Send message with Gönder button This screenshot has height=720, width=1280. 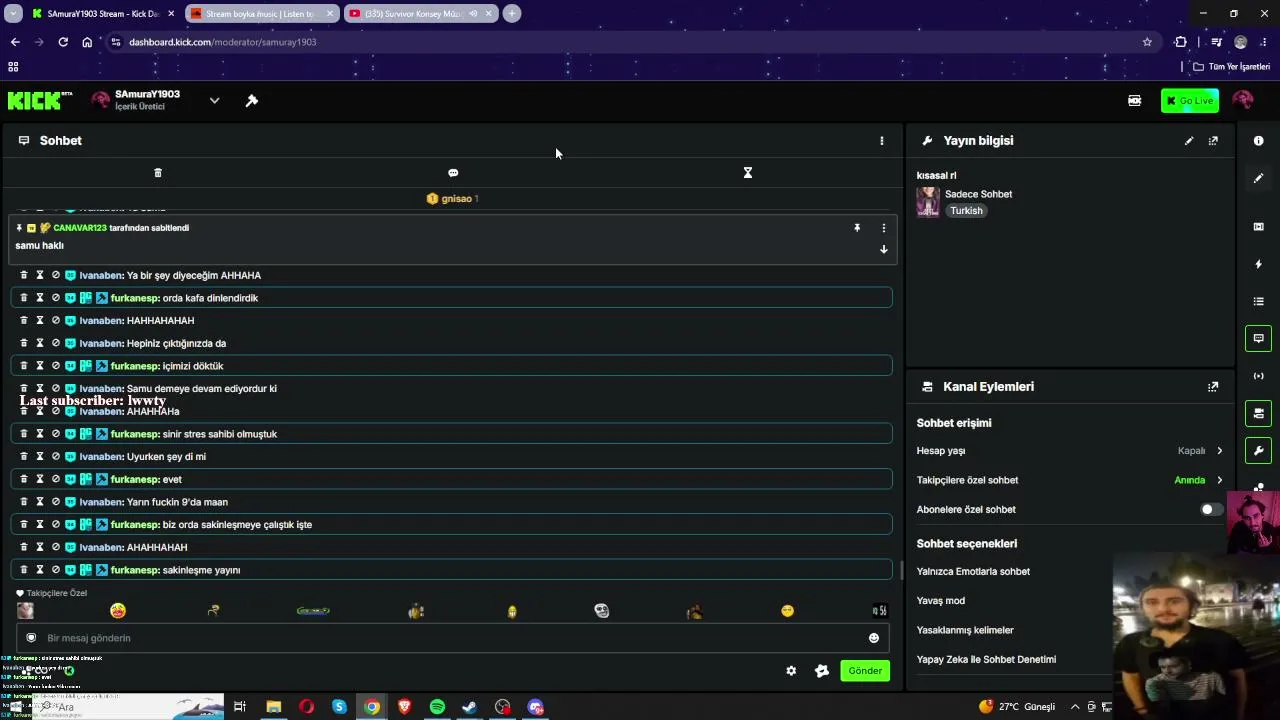(865, 671)
